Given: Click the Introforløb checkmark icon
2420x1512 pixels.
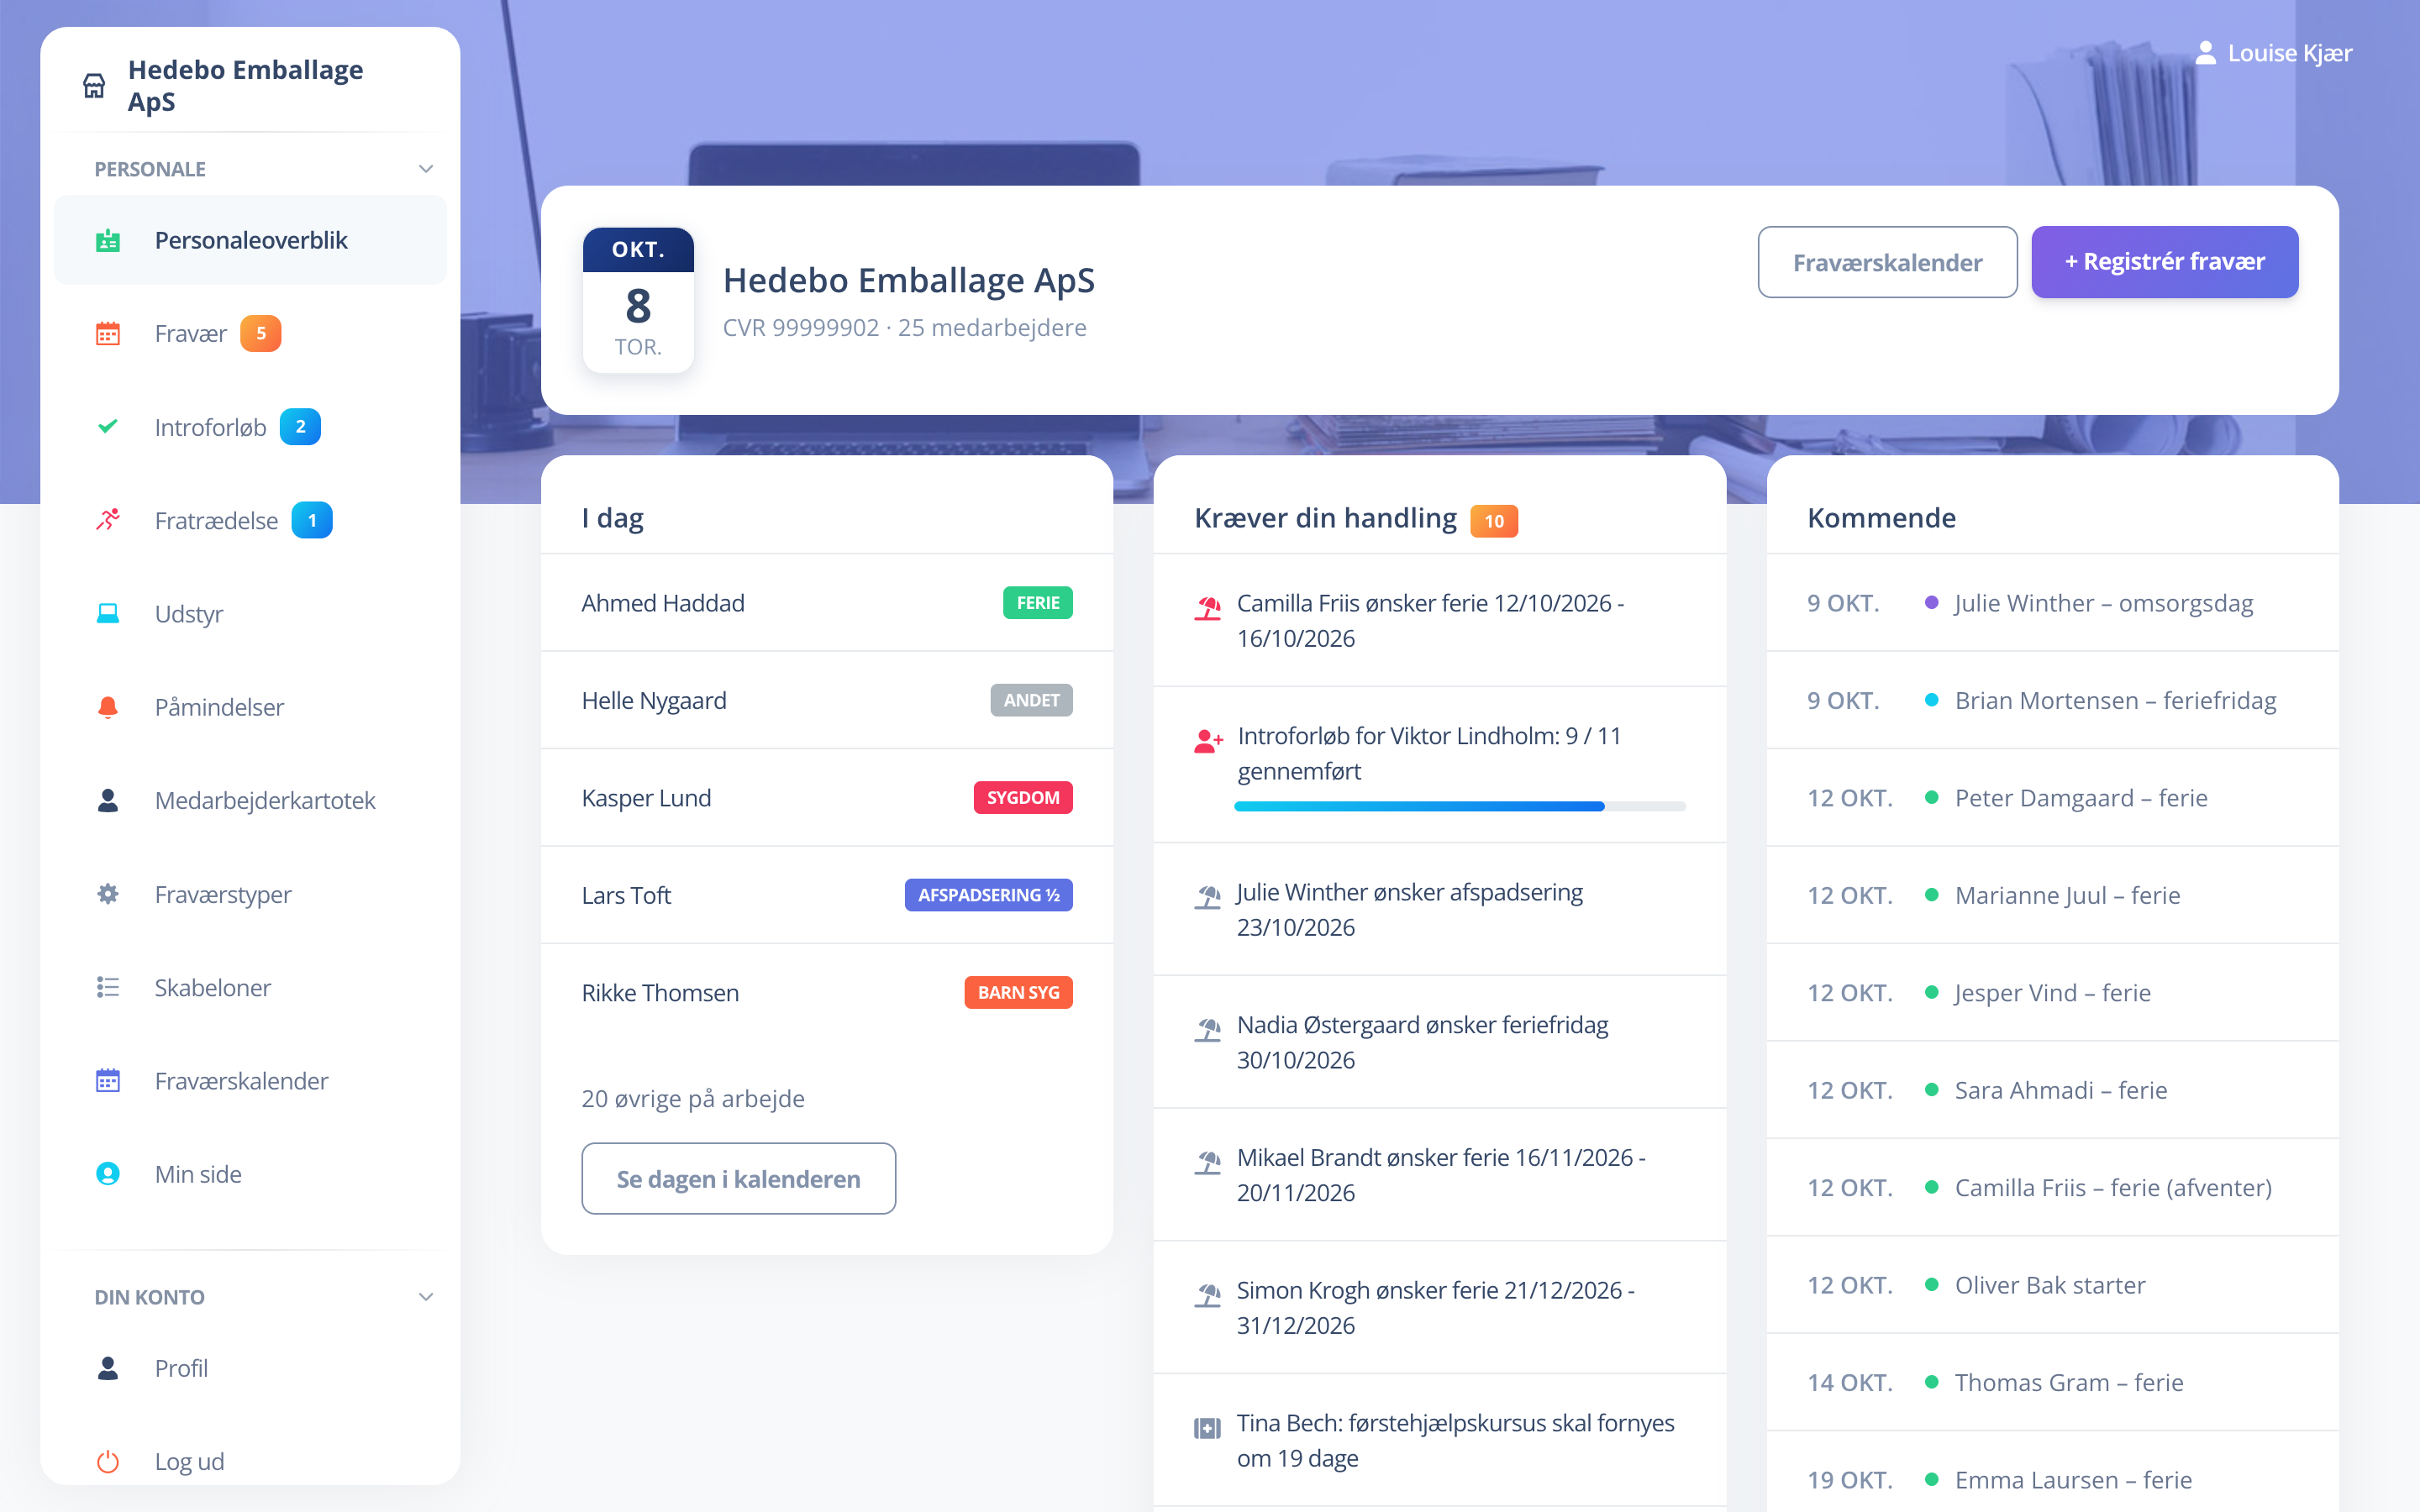Looking at the screenshot, I should (x=108, y=427).
